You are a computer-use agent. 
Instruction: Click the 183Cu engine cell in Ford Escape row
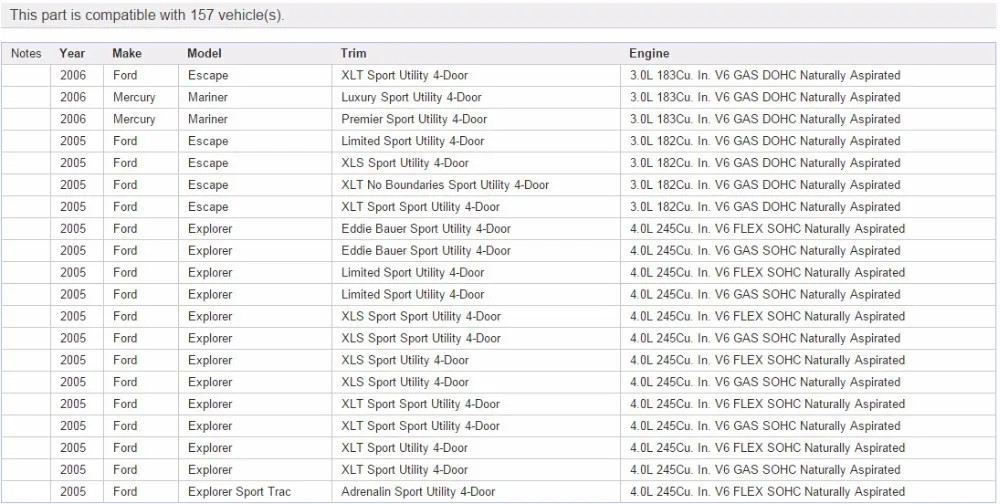(x=765, y=75)
